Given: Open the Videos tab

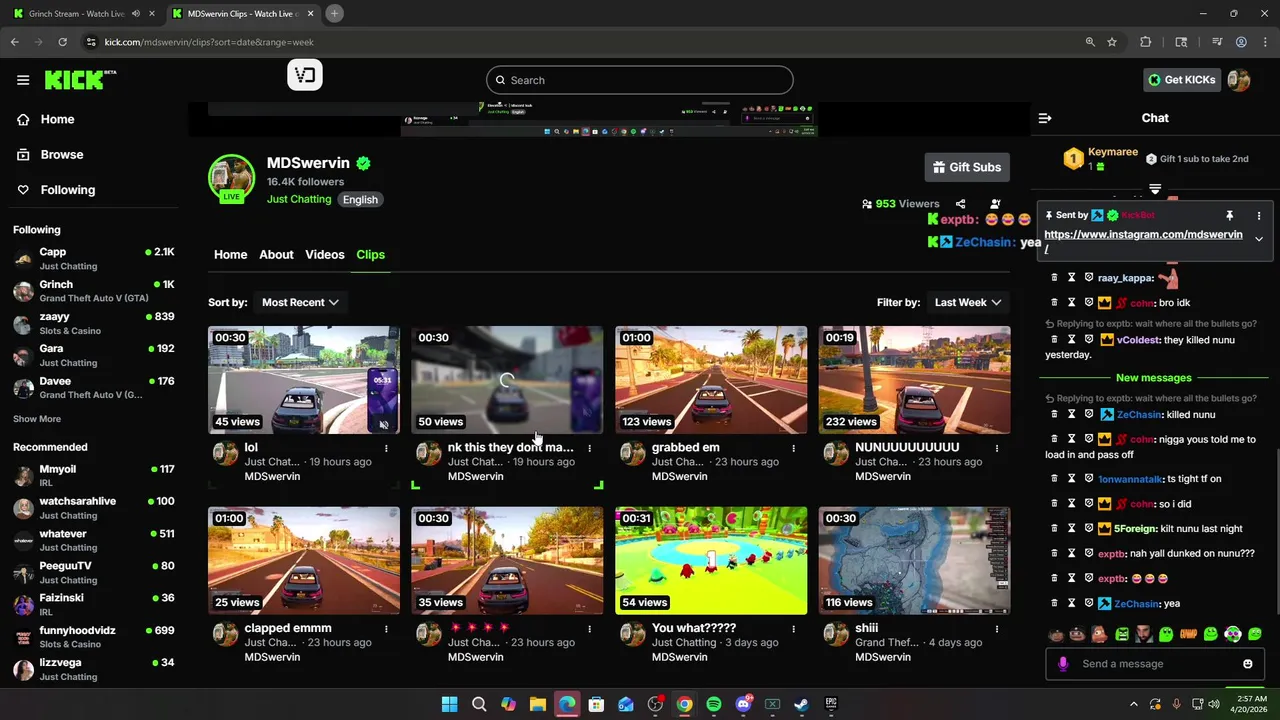Looking at the screenshot, I should point(325,255).
